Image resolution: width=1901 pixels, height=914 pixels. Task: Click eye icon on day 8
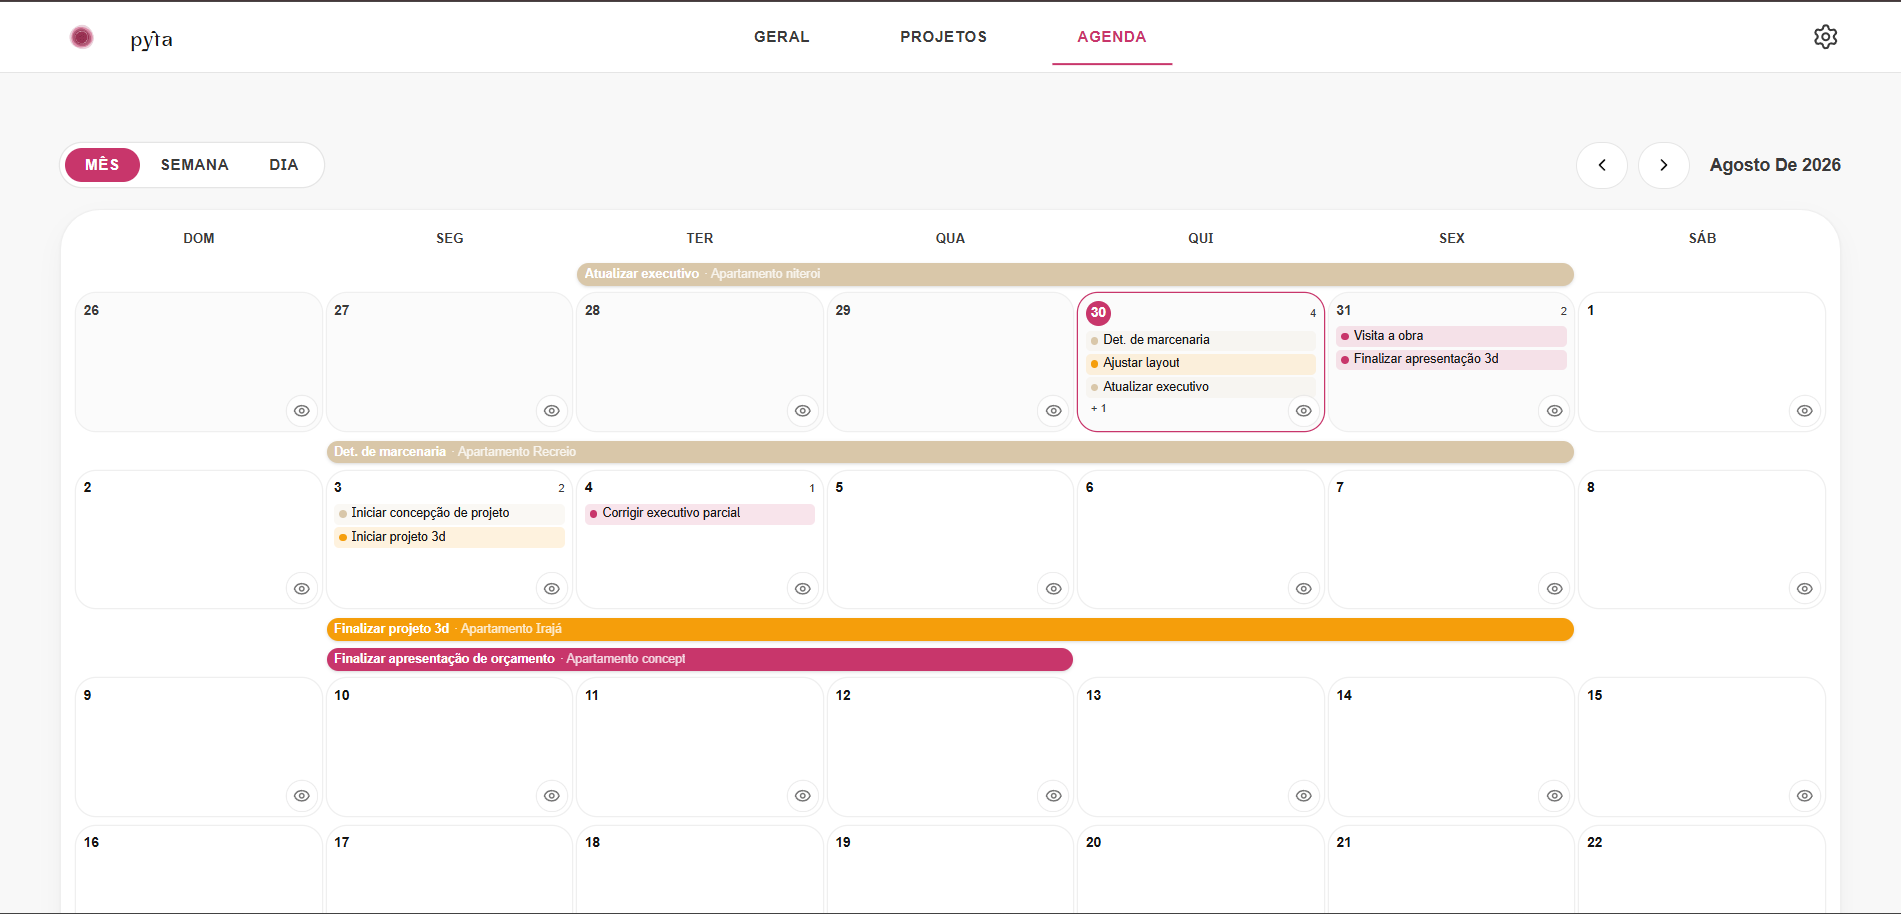1805,589
